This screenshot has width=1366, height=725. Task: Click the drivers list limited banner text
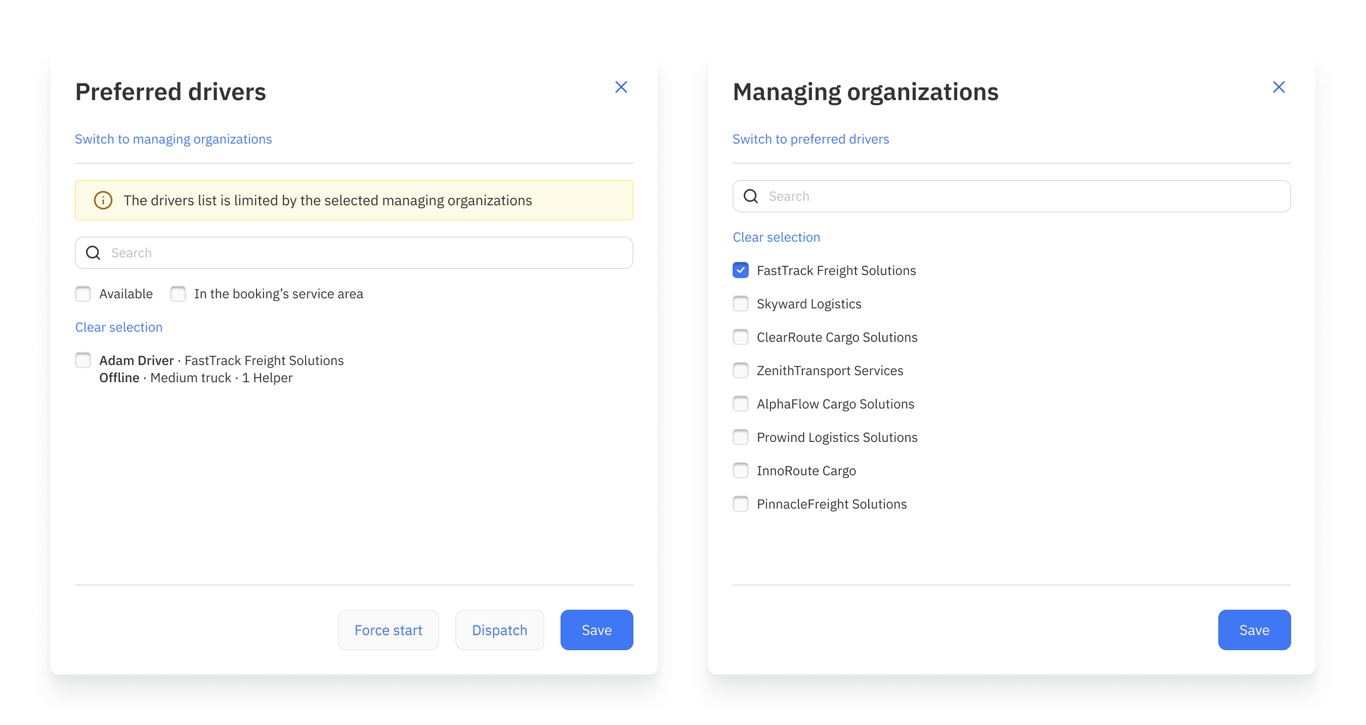click(x=328, y=200)
